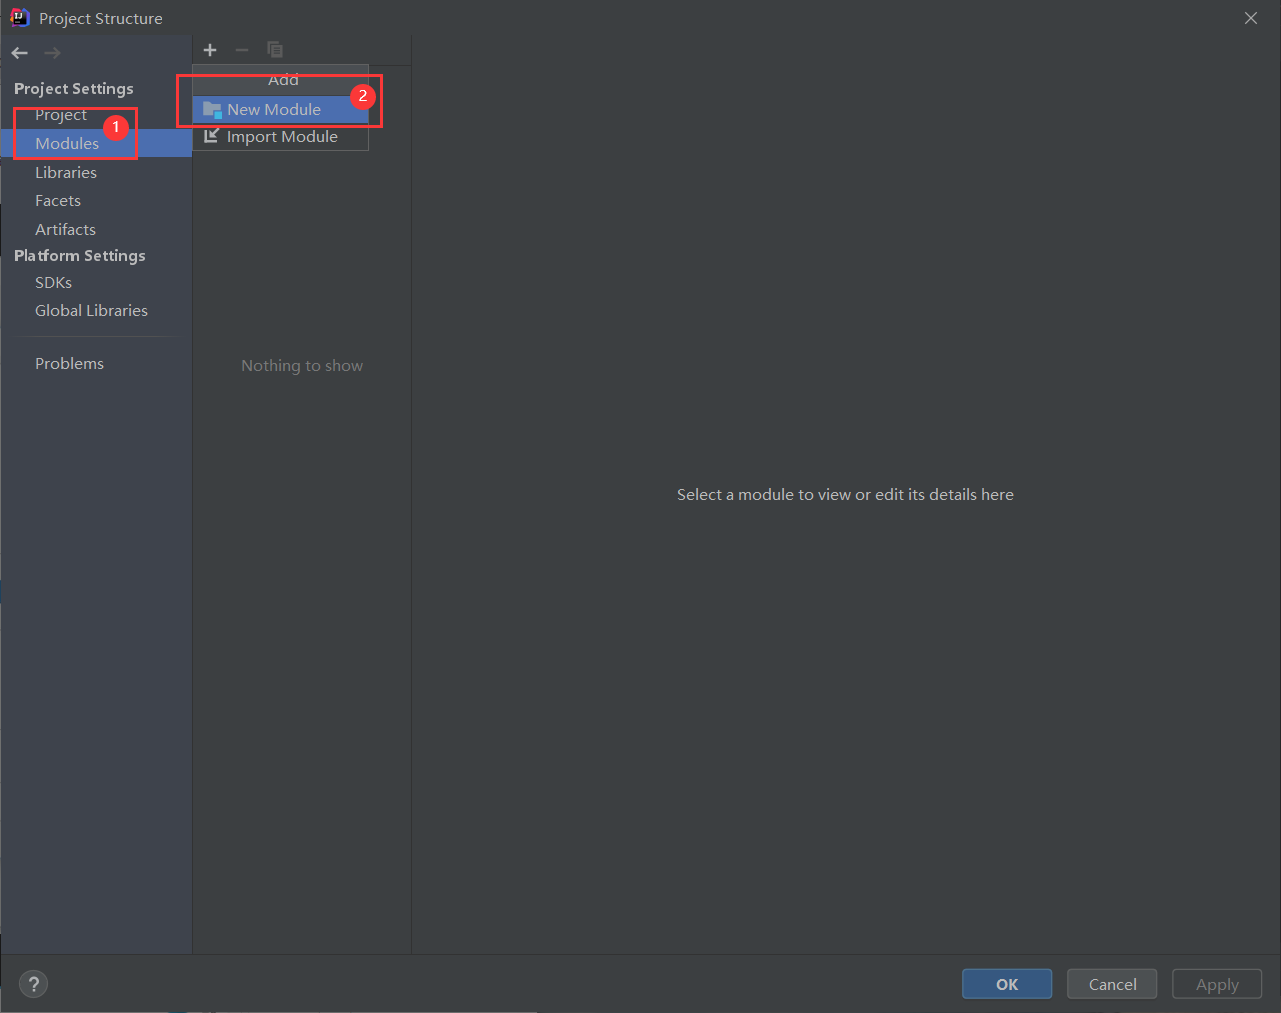Click the Apply button
Viewport: 1281px width, 1013px height.
pyautogui.click(x=1217, y=984)
